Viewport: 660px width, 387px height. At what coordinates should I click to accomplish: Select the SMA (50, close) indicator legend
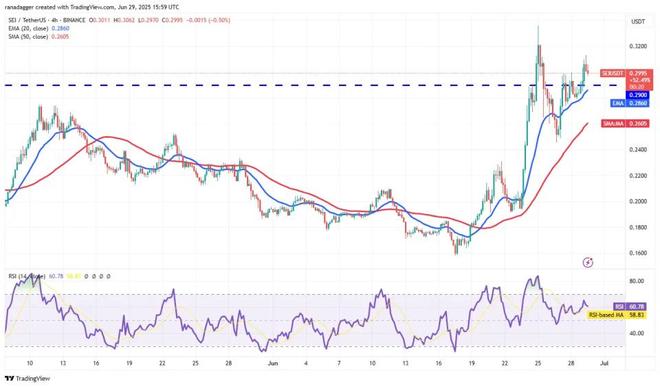pos(39,37)
